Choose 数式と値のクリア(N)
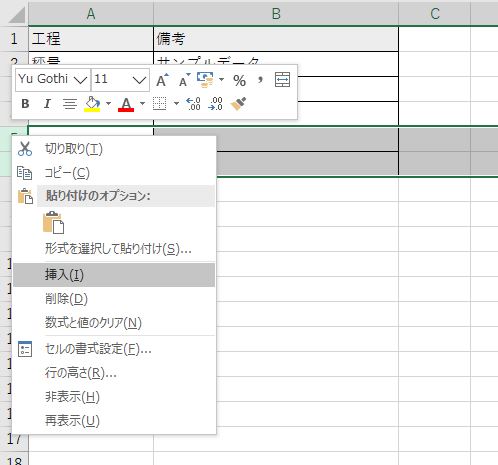The height and width of the screenshot is (465, 498). [x=114, y=323]
